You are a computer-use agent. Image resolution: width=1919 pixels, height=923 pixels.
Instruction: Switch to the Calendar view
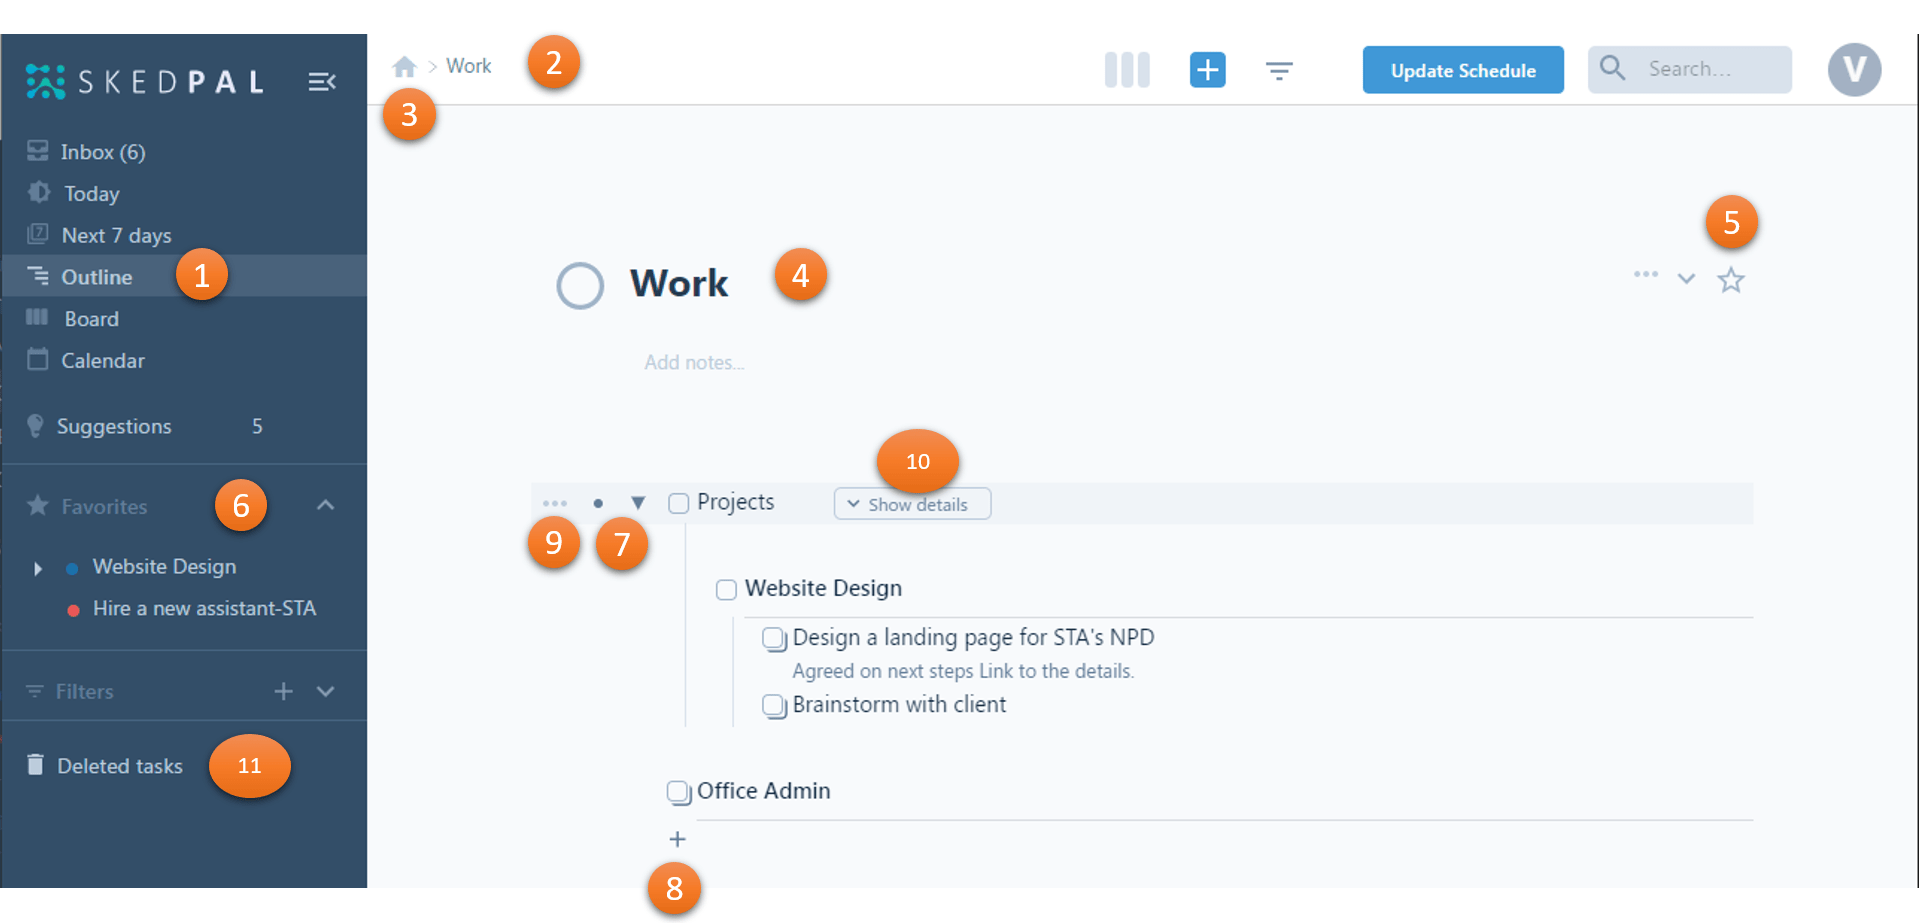(x=102, y=361)
